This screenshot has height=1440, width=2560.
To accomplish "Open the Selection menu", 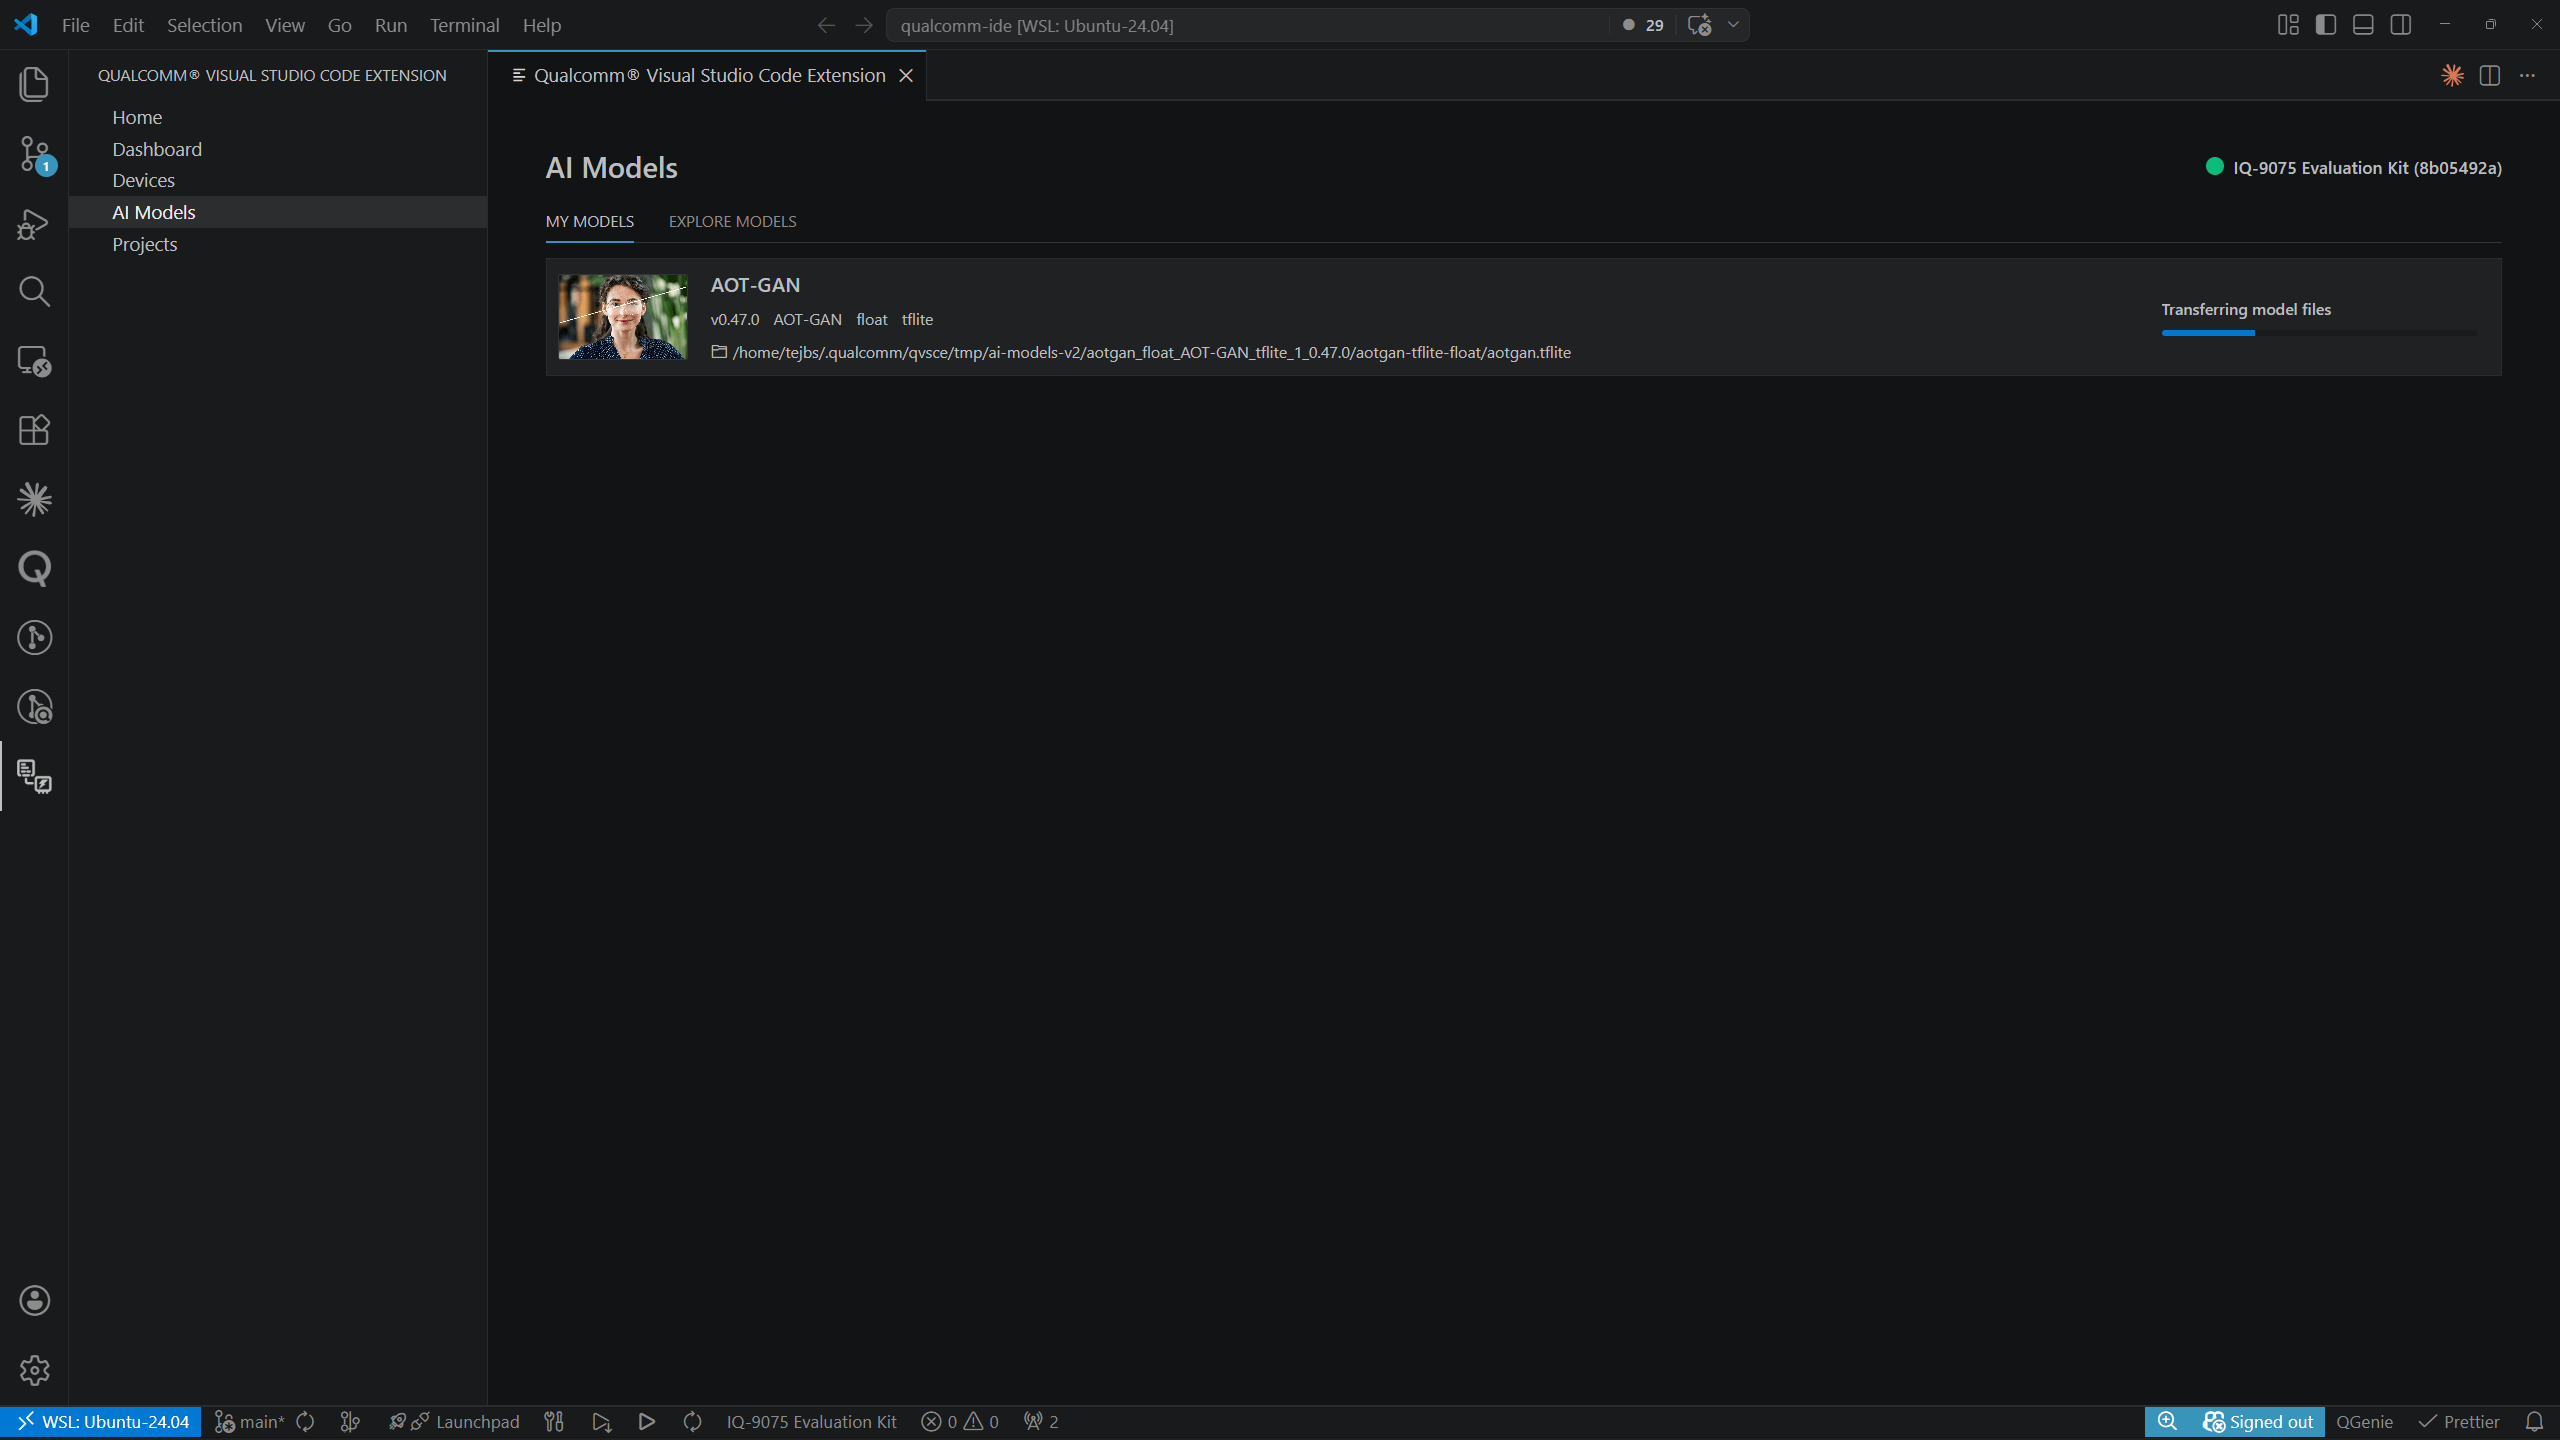I will click(x=204, y=25).
